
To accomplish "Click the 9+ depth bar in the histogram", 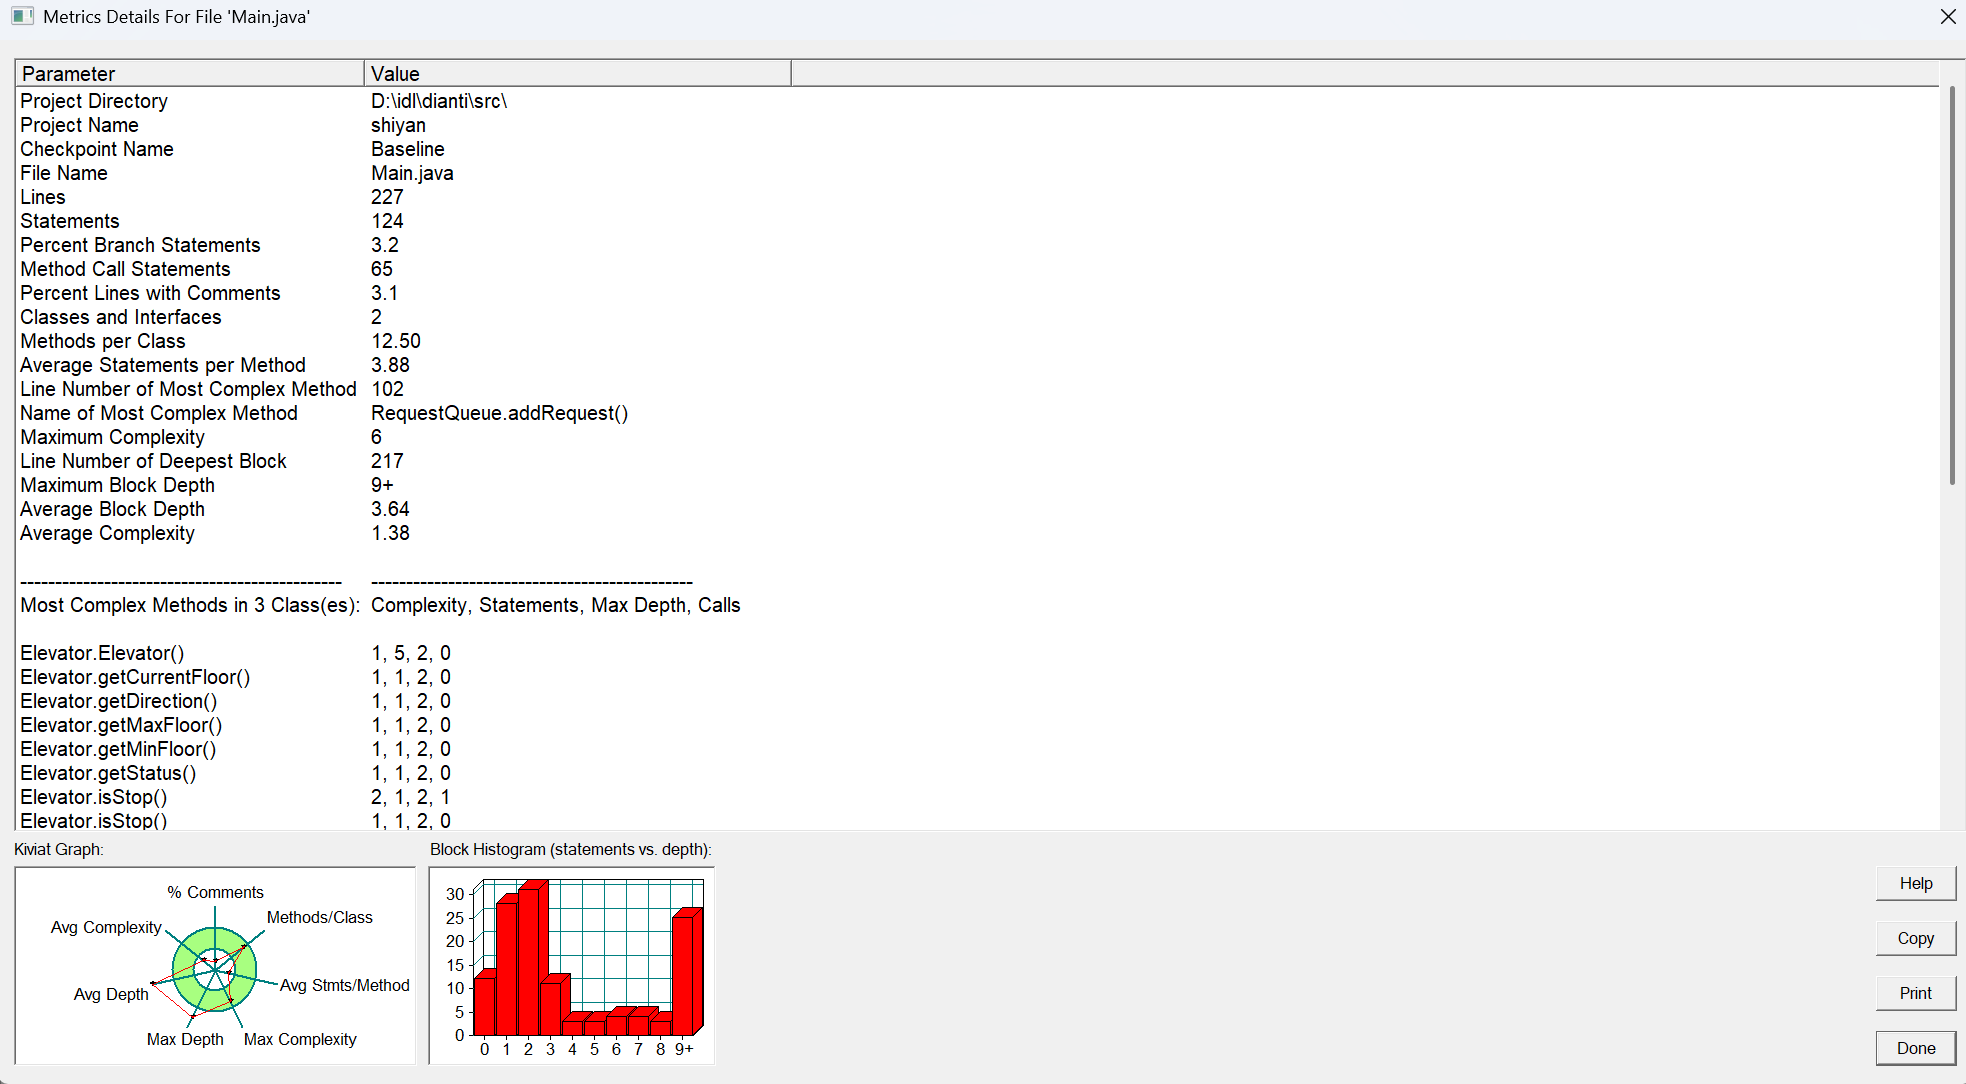I will (x=683, y=975).
